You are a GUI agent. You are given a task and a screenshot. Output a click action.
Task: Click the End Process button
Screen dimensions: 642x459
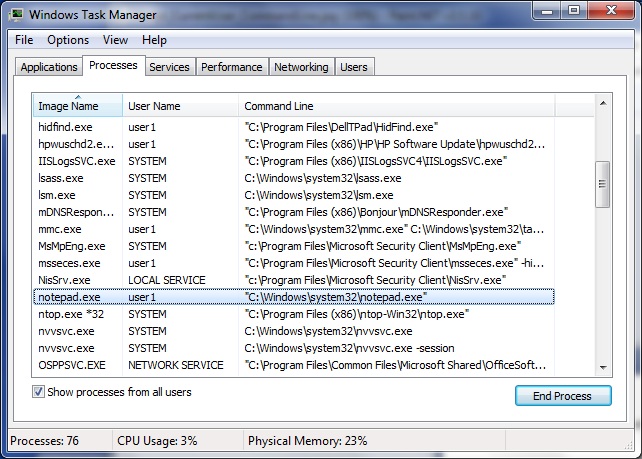[x=563, y=396]
